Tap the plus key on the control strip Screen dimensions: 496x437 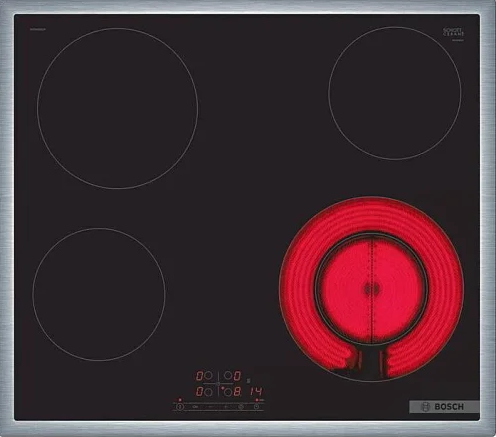[x=226, y=407]
